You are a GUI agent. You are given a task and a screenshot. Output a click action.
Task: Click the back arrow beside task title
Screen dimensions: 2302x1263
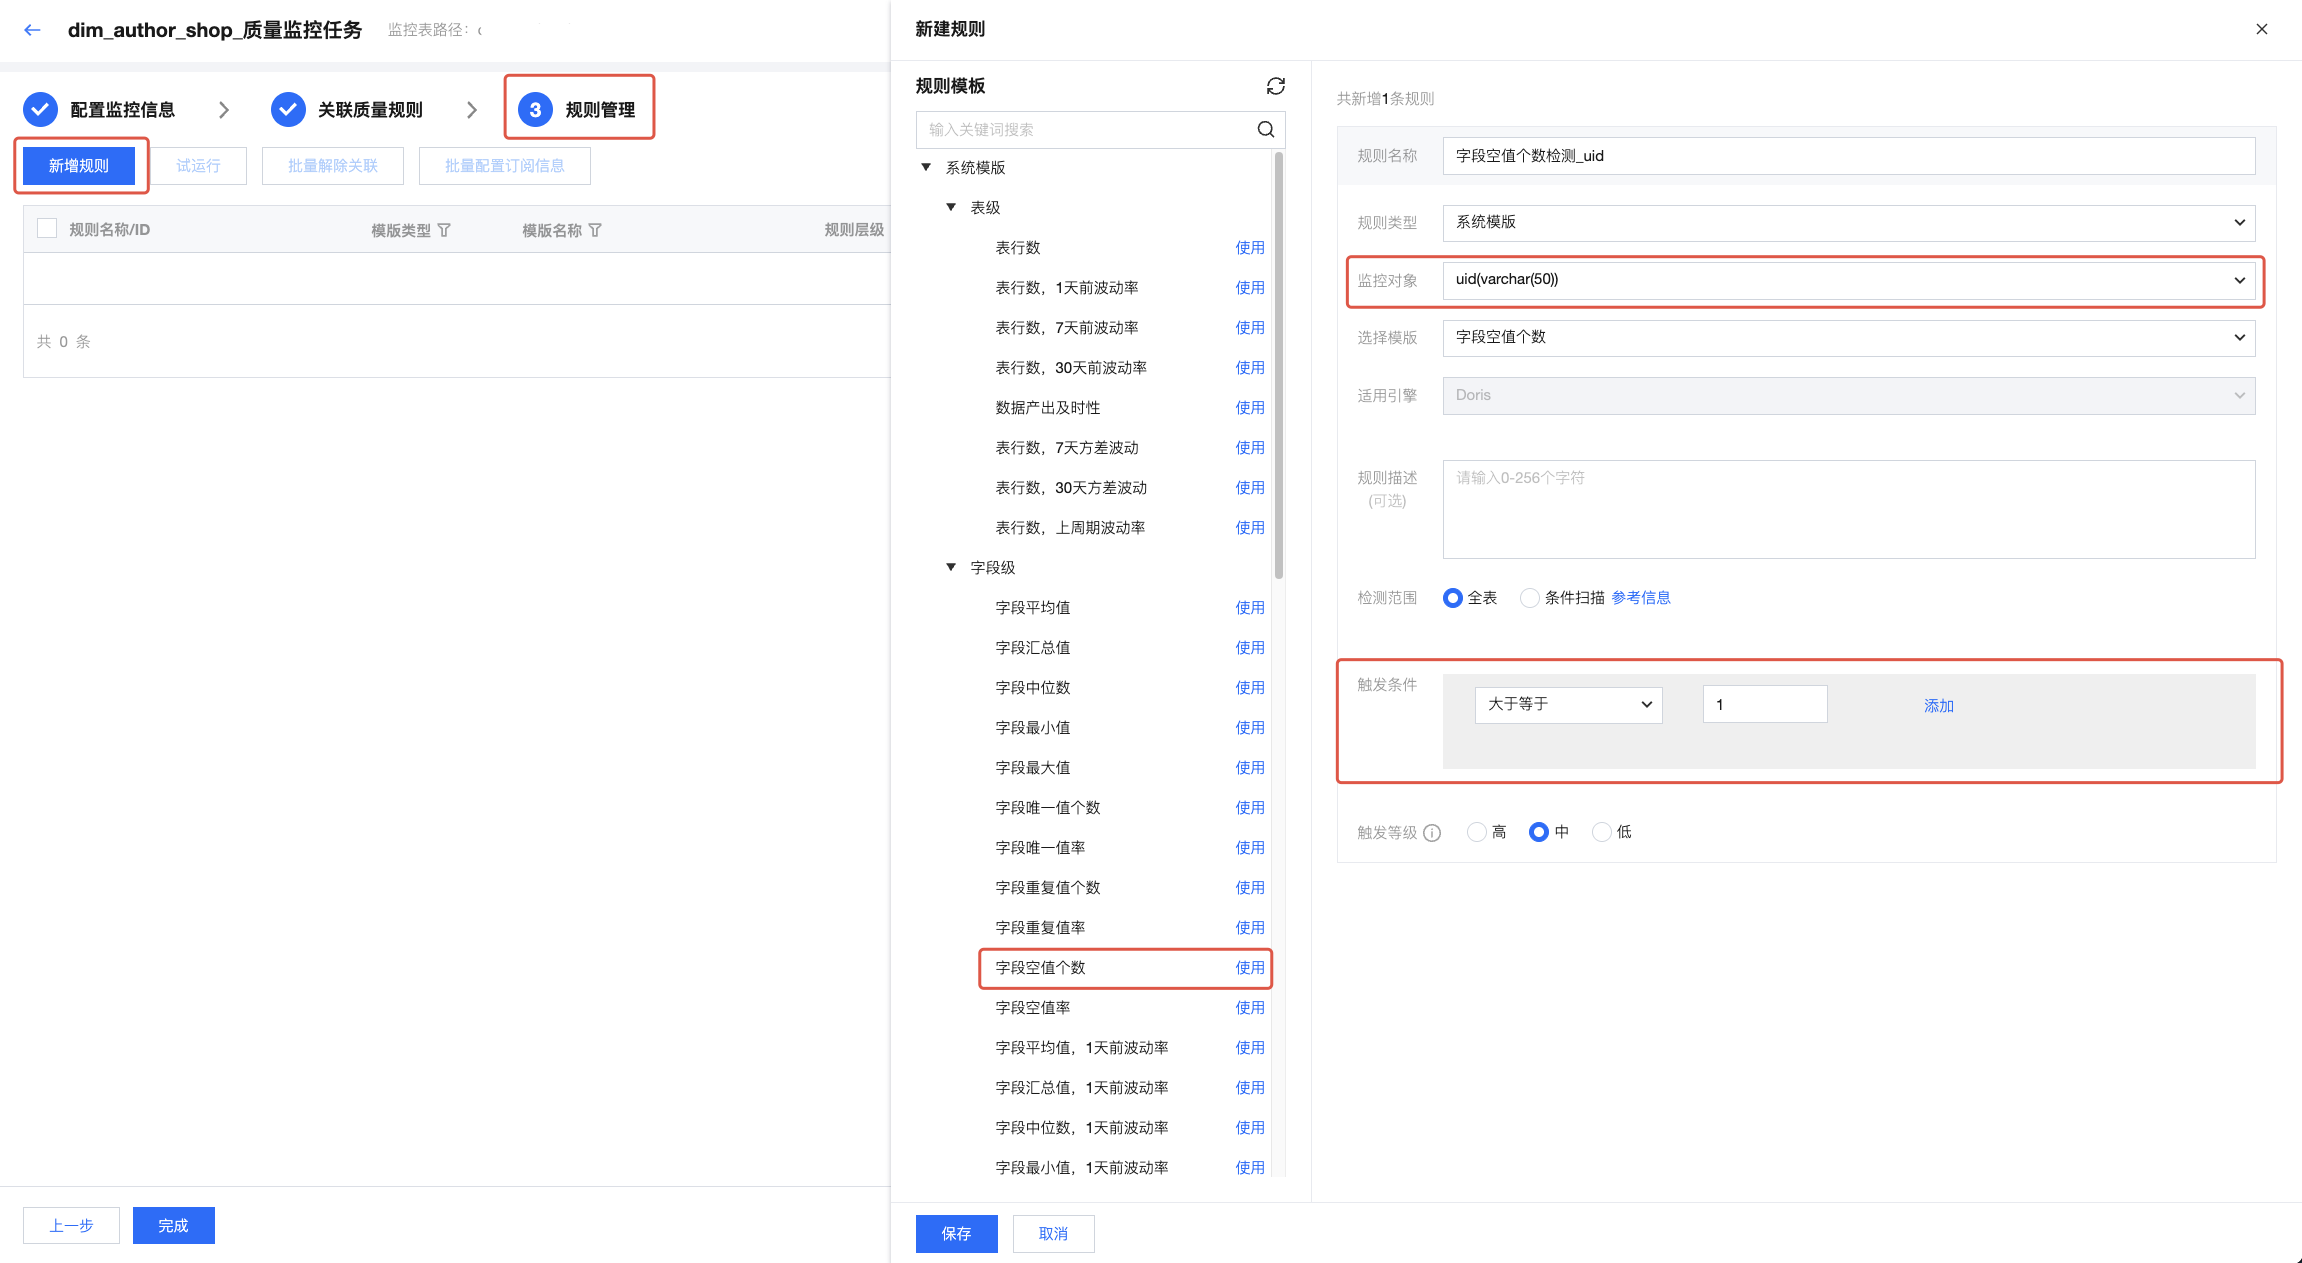[32, 30]
